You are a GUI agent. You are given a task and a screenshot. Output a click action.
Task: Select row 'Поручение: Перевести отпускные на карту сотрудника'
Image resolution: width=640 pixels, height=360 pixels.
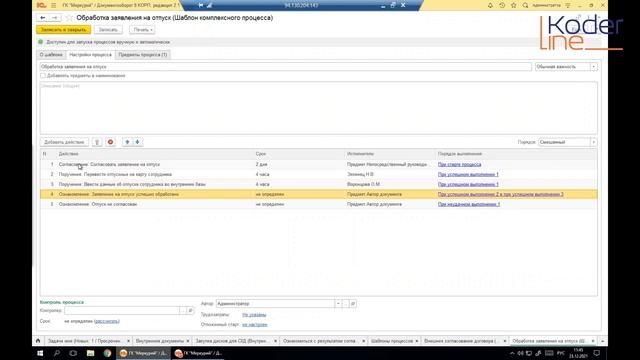tap(318, 174)
